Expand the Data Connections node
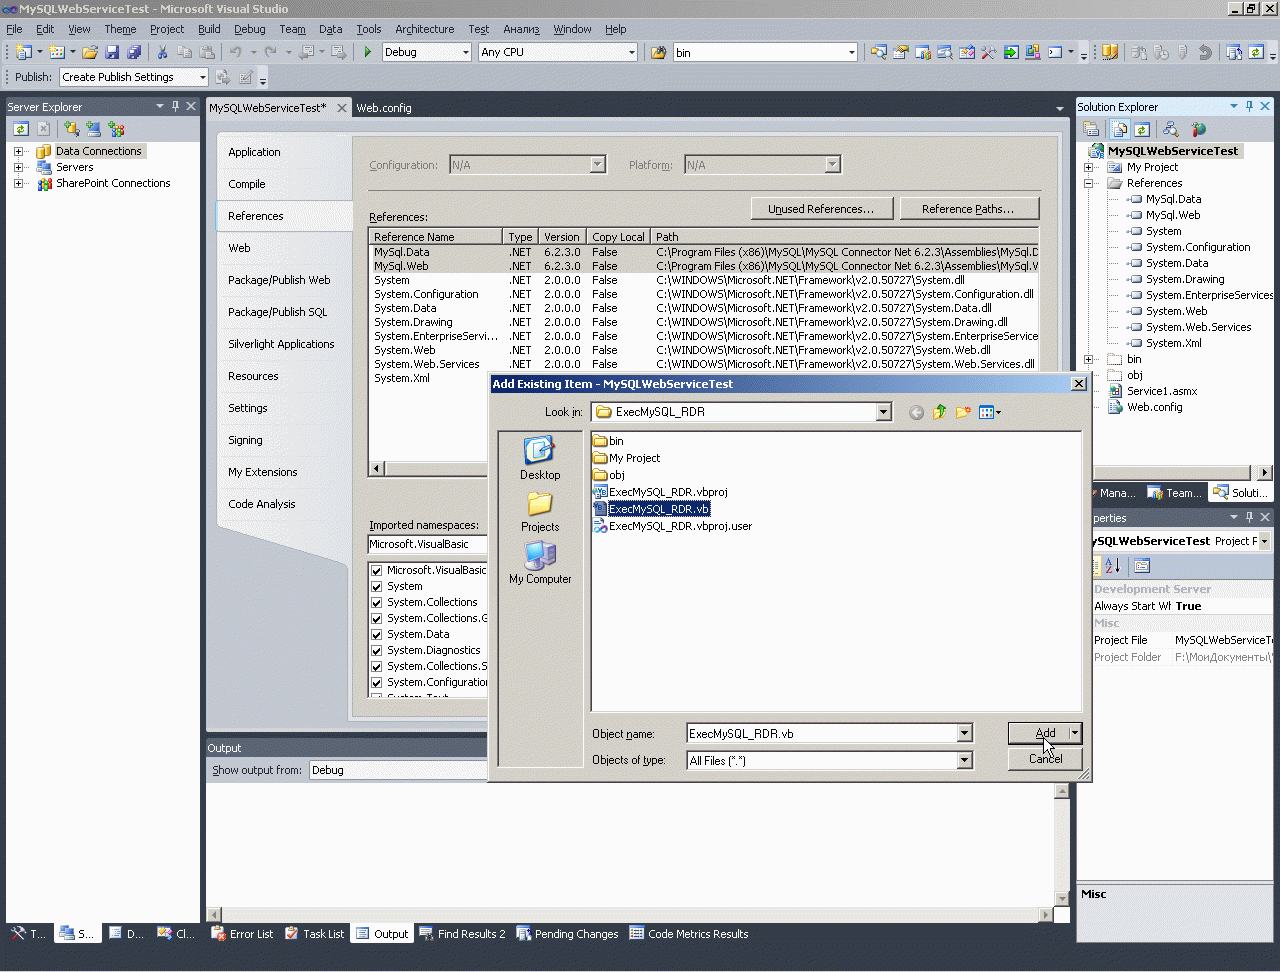 click(x=18, y=151)
